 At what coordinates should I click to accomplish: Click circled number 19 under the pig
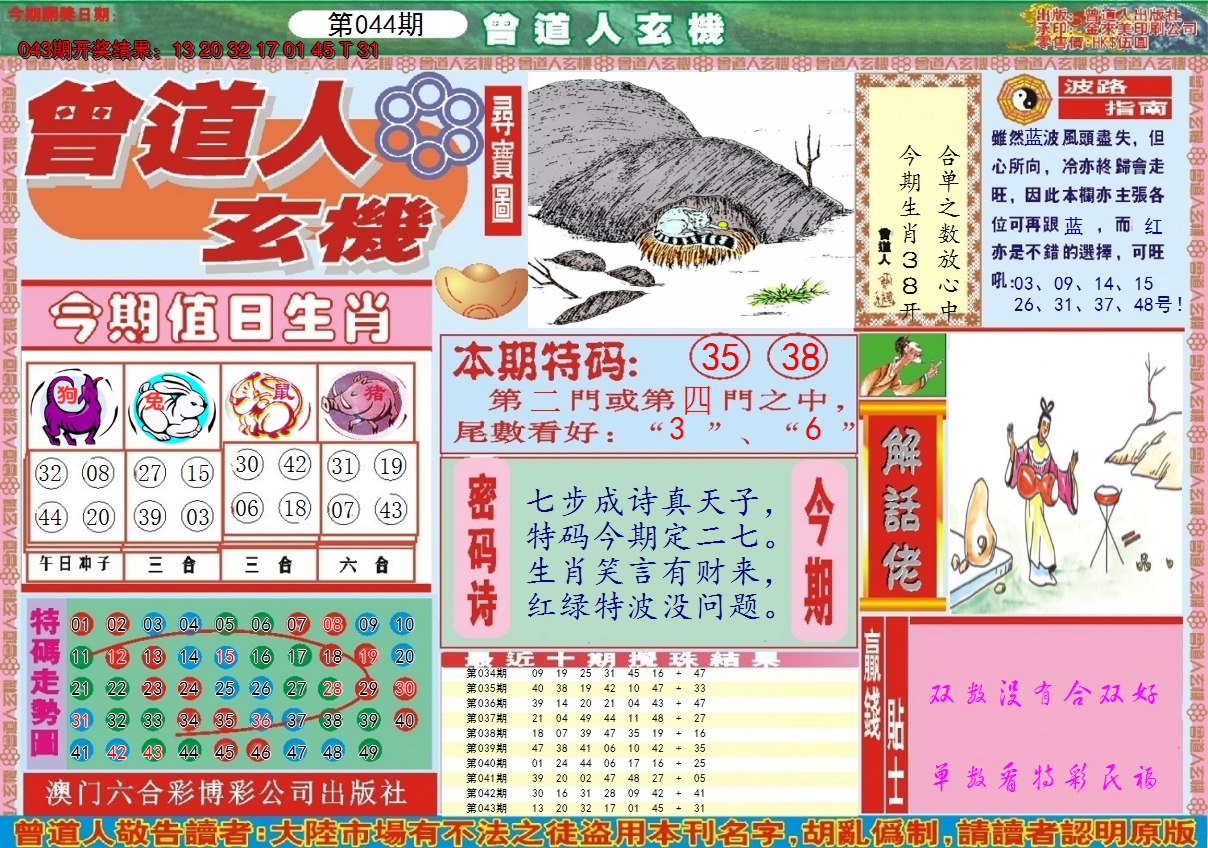[x=391, y=465]
